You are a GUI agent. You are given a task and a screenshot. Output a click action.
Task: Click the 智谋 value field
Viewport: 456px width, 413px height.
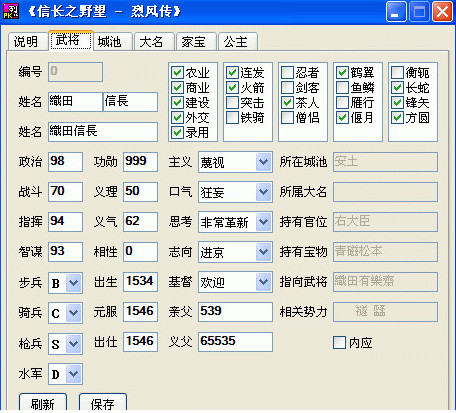coord(65,252)
